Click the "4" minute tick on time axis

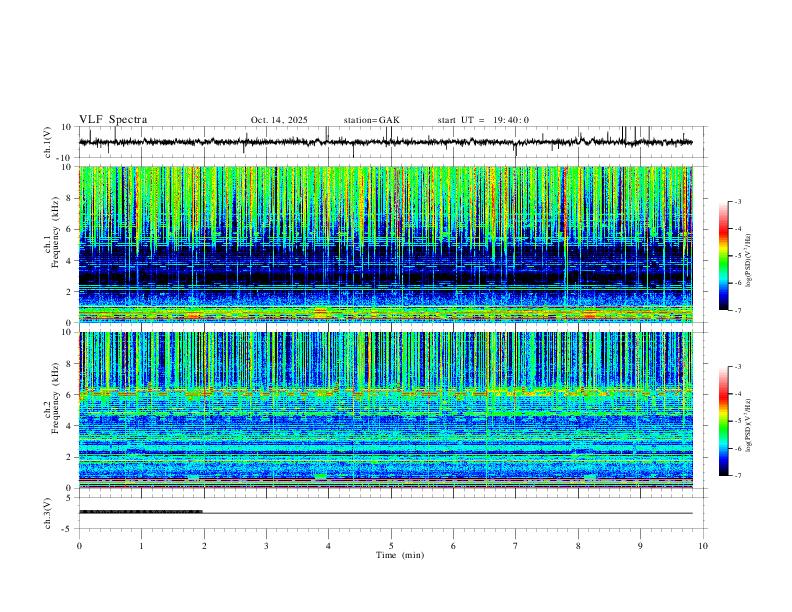[x=329, y=546]
